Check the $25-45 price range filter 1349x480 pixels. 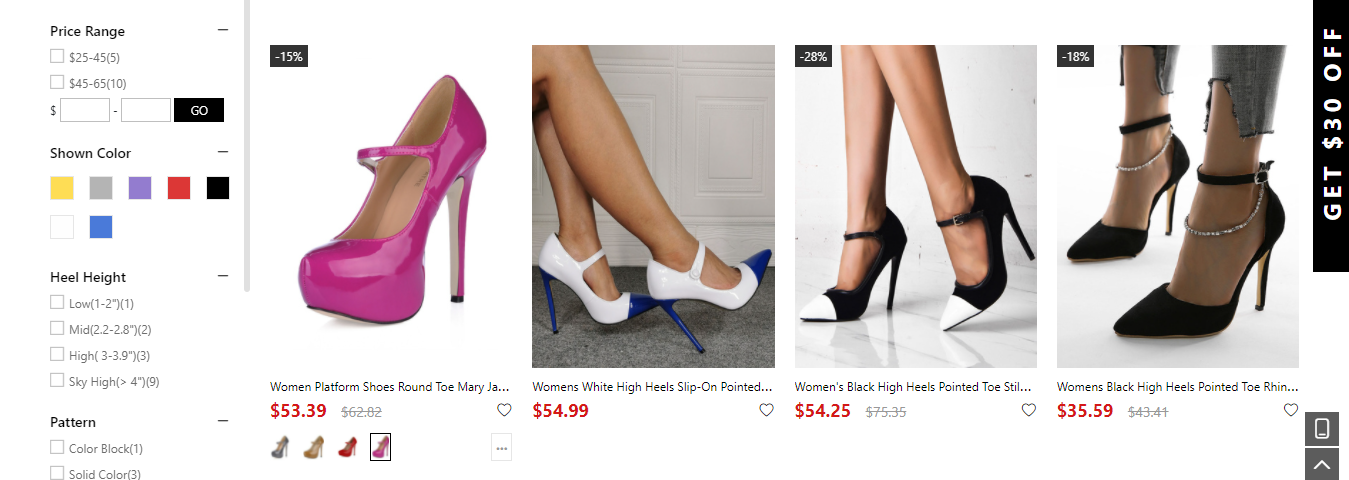tap(57, 57)
